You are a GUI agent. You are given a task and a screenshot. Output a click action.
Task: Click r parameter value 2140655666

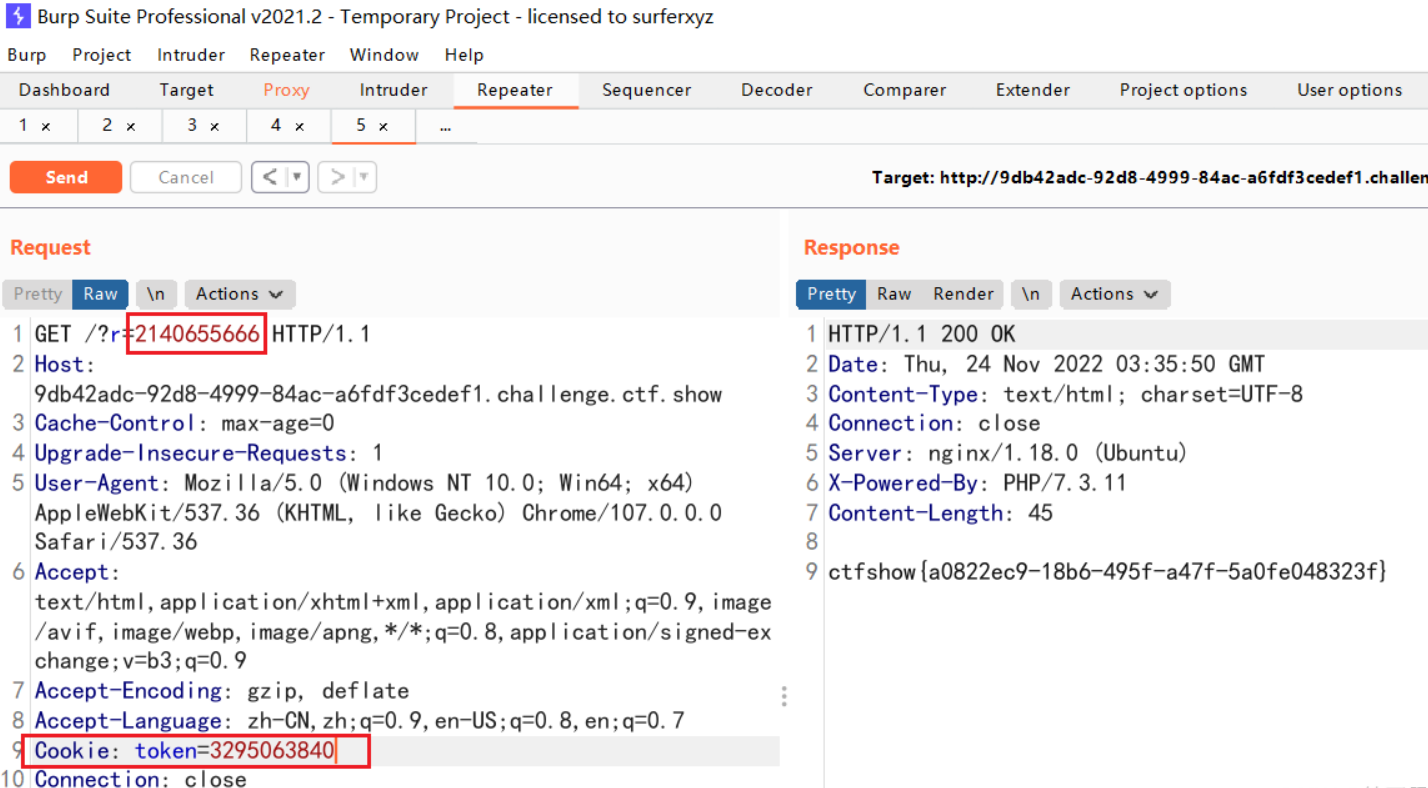tap(197, 334)
